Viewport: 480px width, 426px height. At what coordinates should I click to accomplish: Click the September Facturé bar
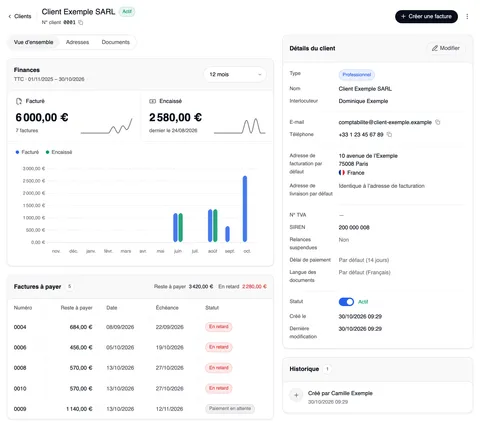[x=227, y=234]
